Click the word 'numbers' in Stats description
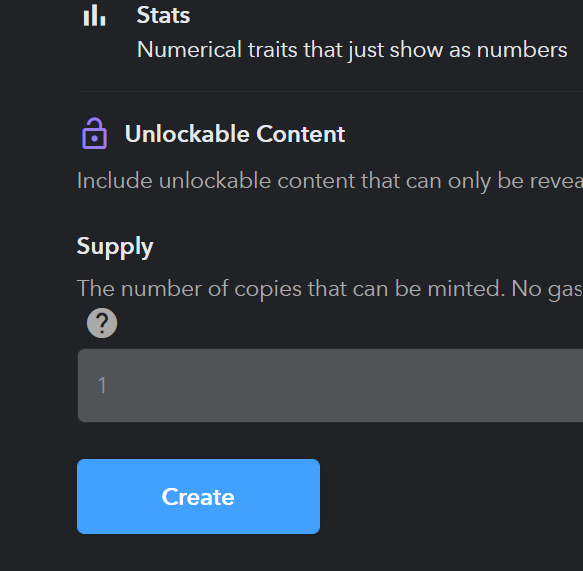Screen dimensions: 583x571 click(x=522, y=50)
